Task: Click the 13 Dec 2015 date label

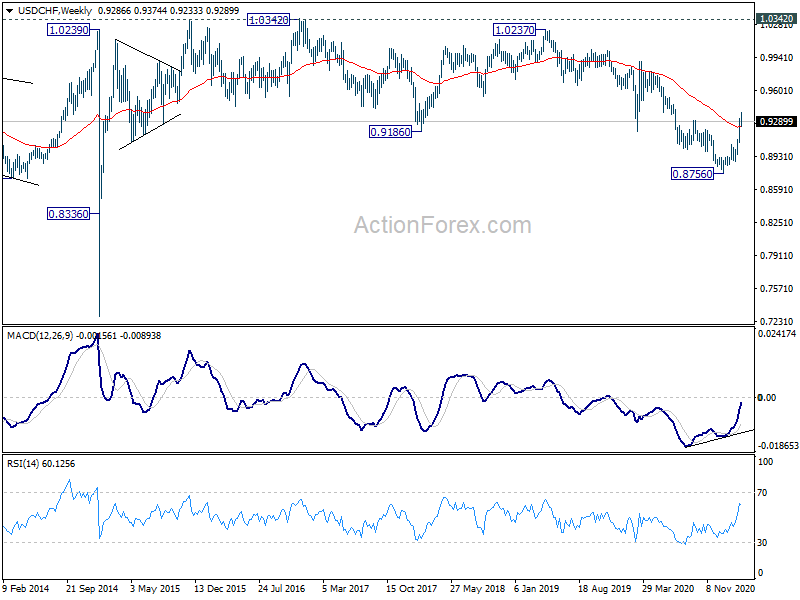Action: pos(219,589)
